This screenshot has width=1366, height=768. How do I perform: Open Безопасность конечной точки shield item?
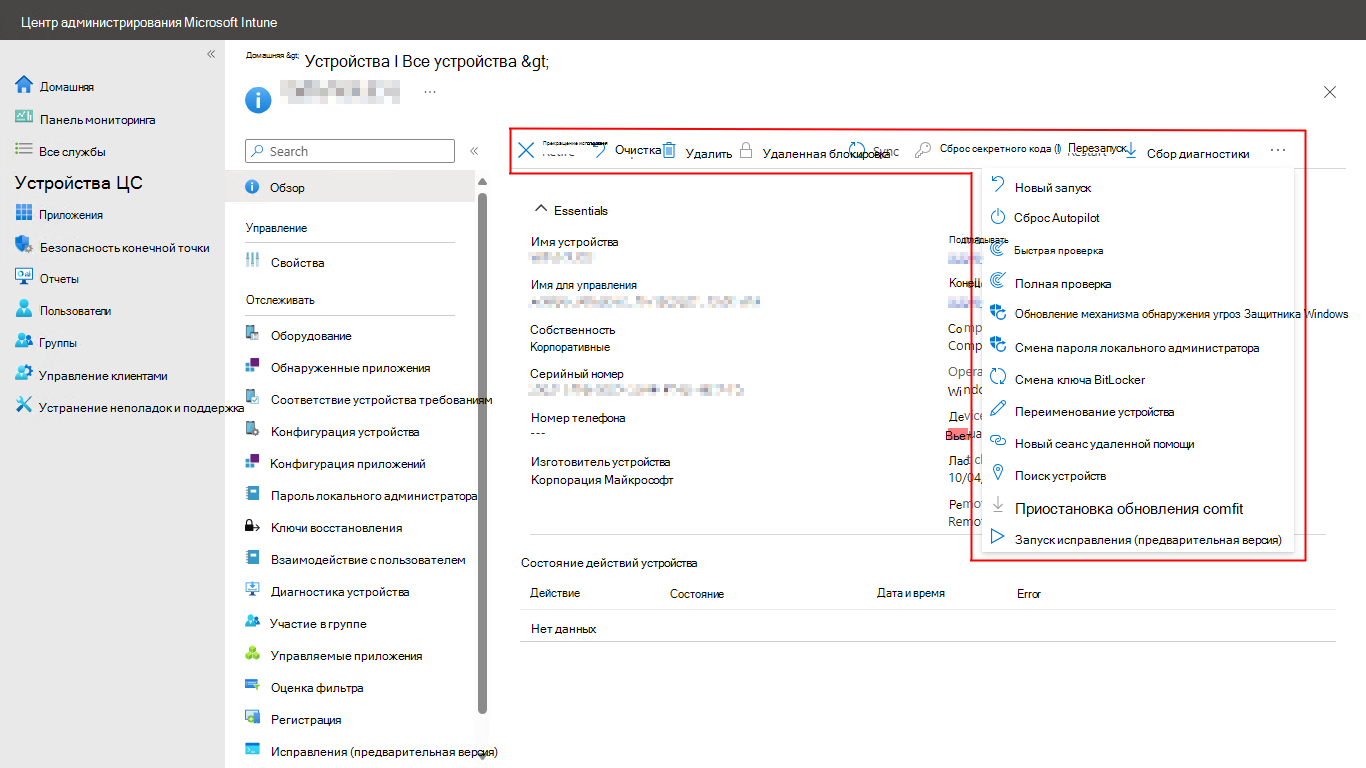coord(113,246)
